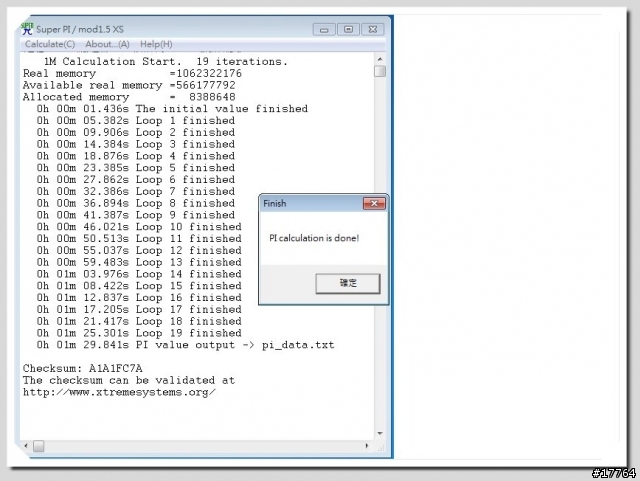640x481 pixels.
Task: Maximize the Super PI window
Action: click(348, 29)
